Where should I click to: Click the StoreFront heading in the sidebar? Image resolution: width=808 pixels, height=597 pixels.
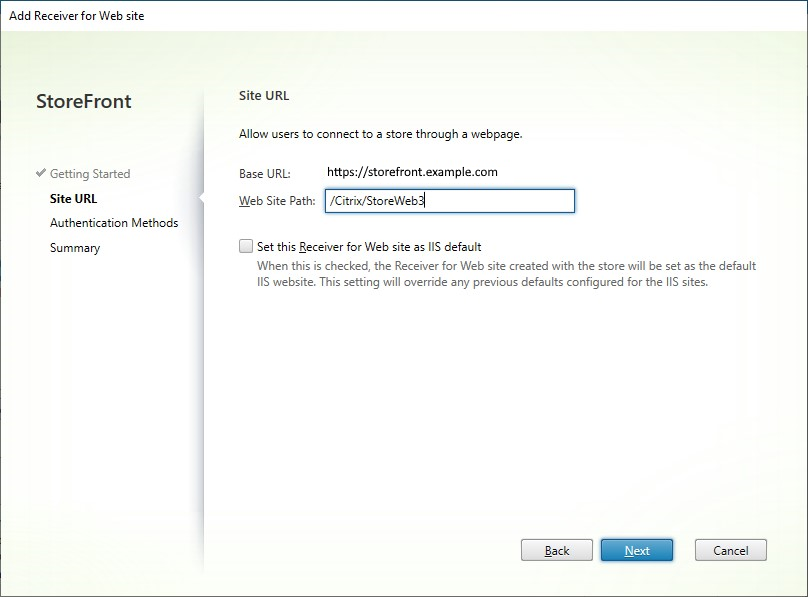pyautogui.click(x=84, y=101)
